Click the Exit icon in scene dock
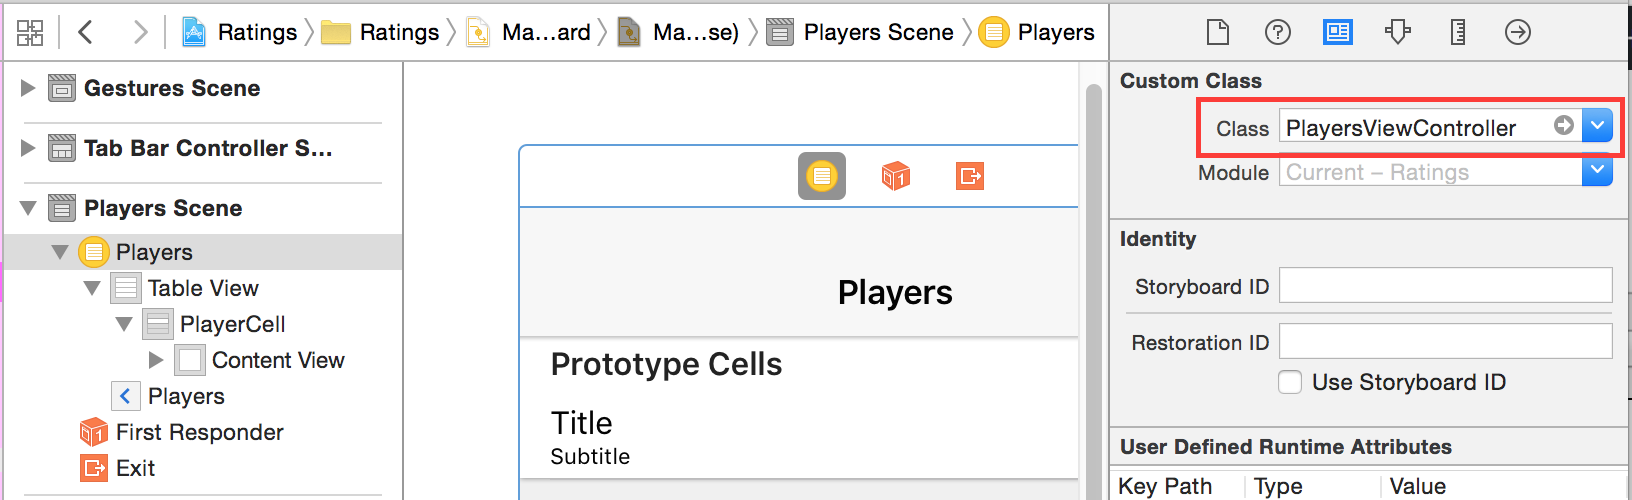This screenshot has height=500, width=1632. (x=969, y=177)
